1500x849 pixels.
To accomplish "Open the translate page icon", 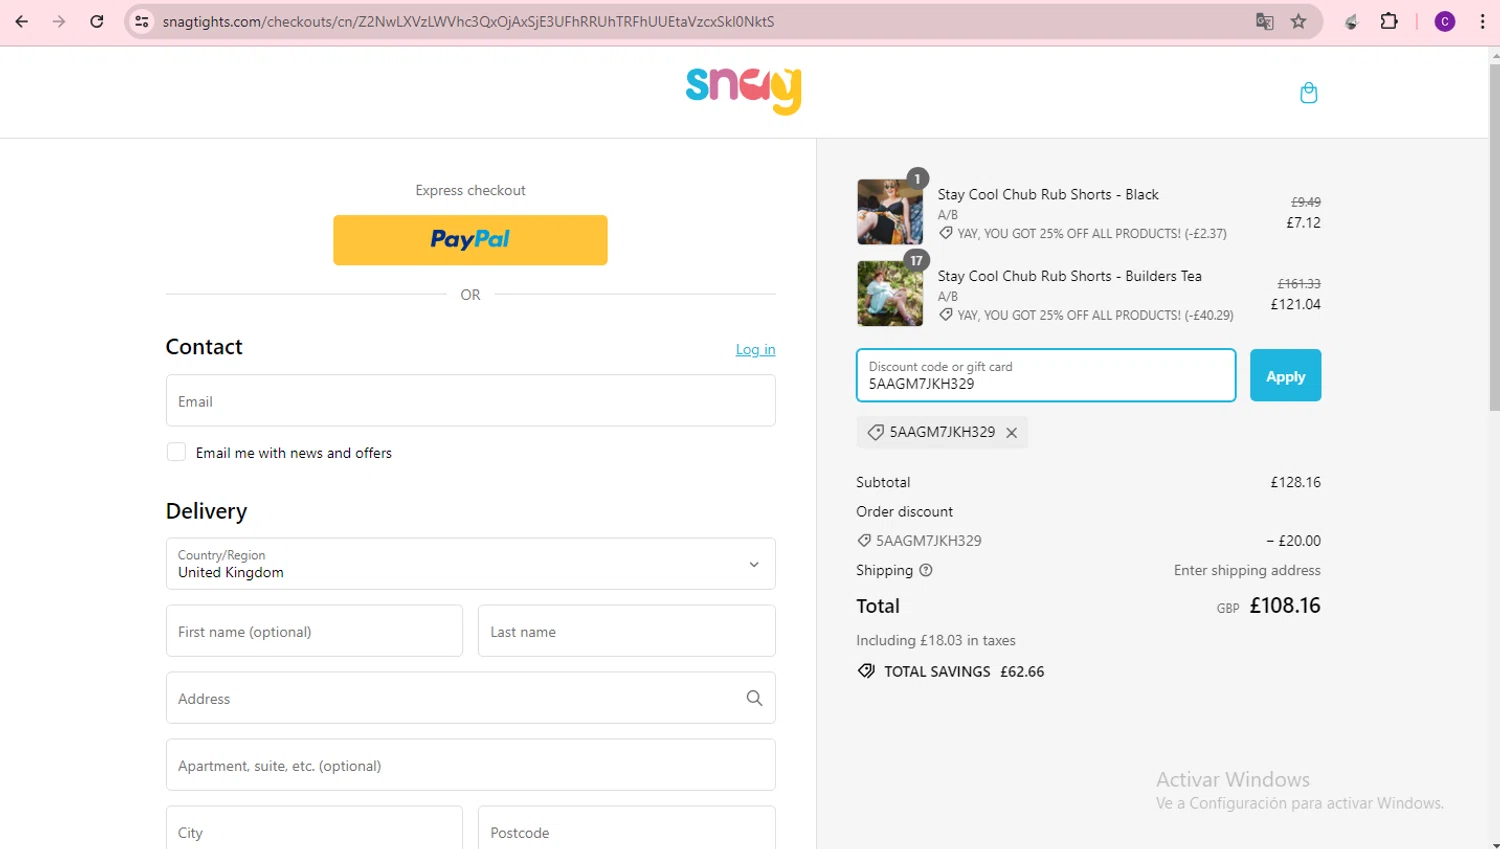I will (1265, 21).
